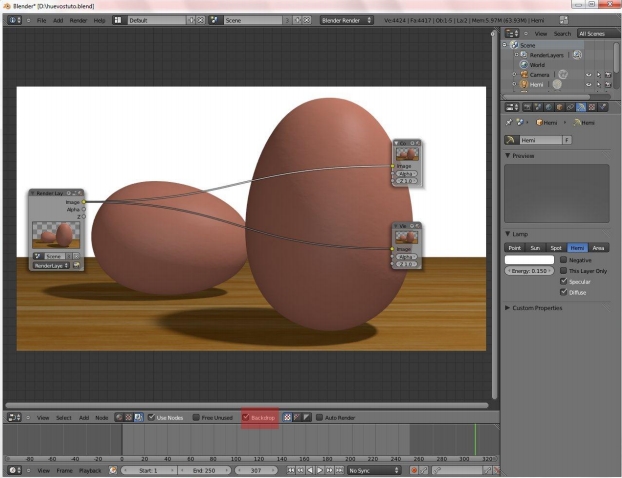The height and width of the screenshot is (478, 622).
Task: Click the F fake user button
Action: tap(567, 140)
